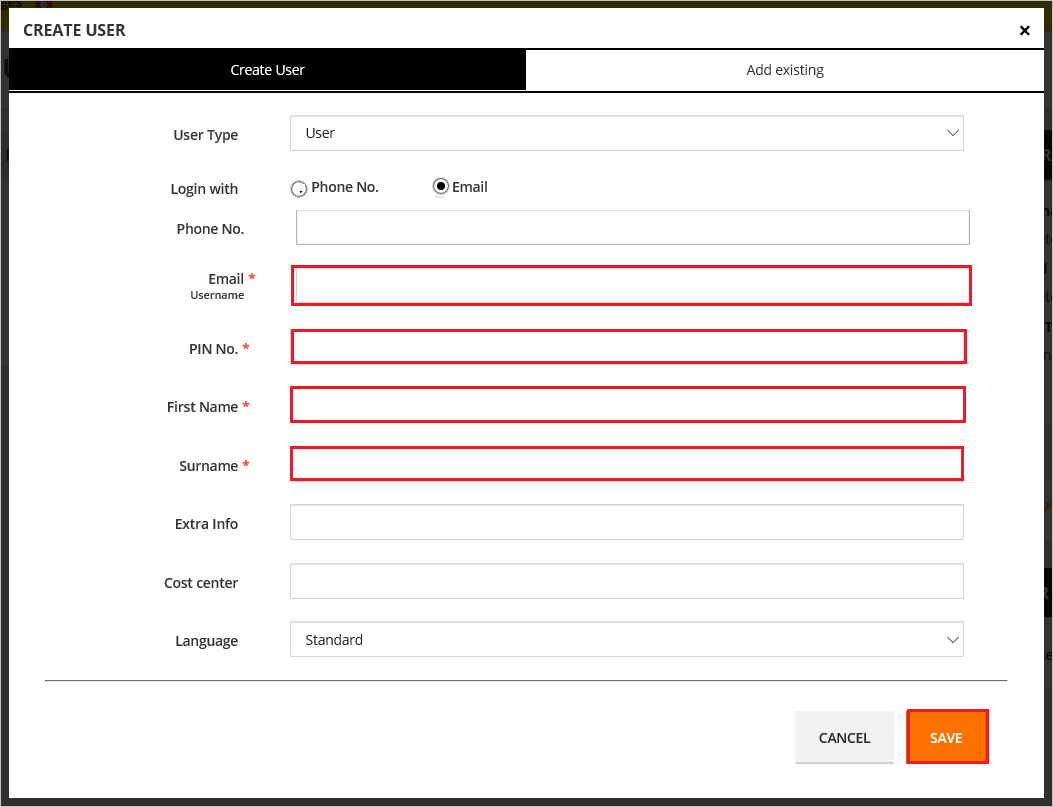Click the User Type dropdown chevron

click(x=951, y=132)
